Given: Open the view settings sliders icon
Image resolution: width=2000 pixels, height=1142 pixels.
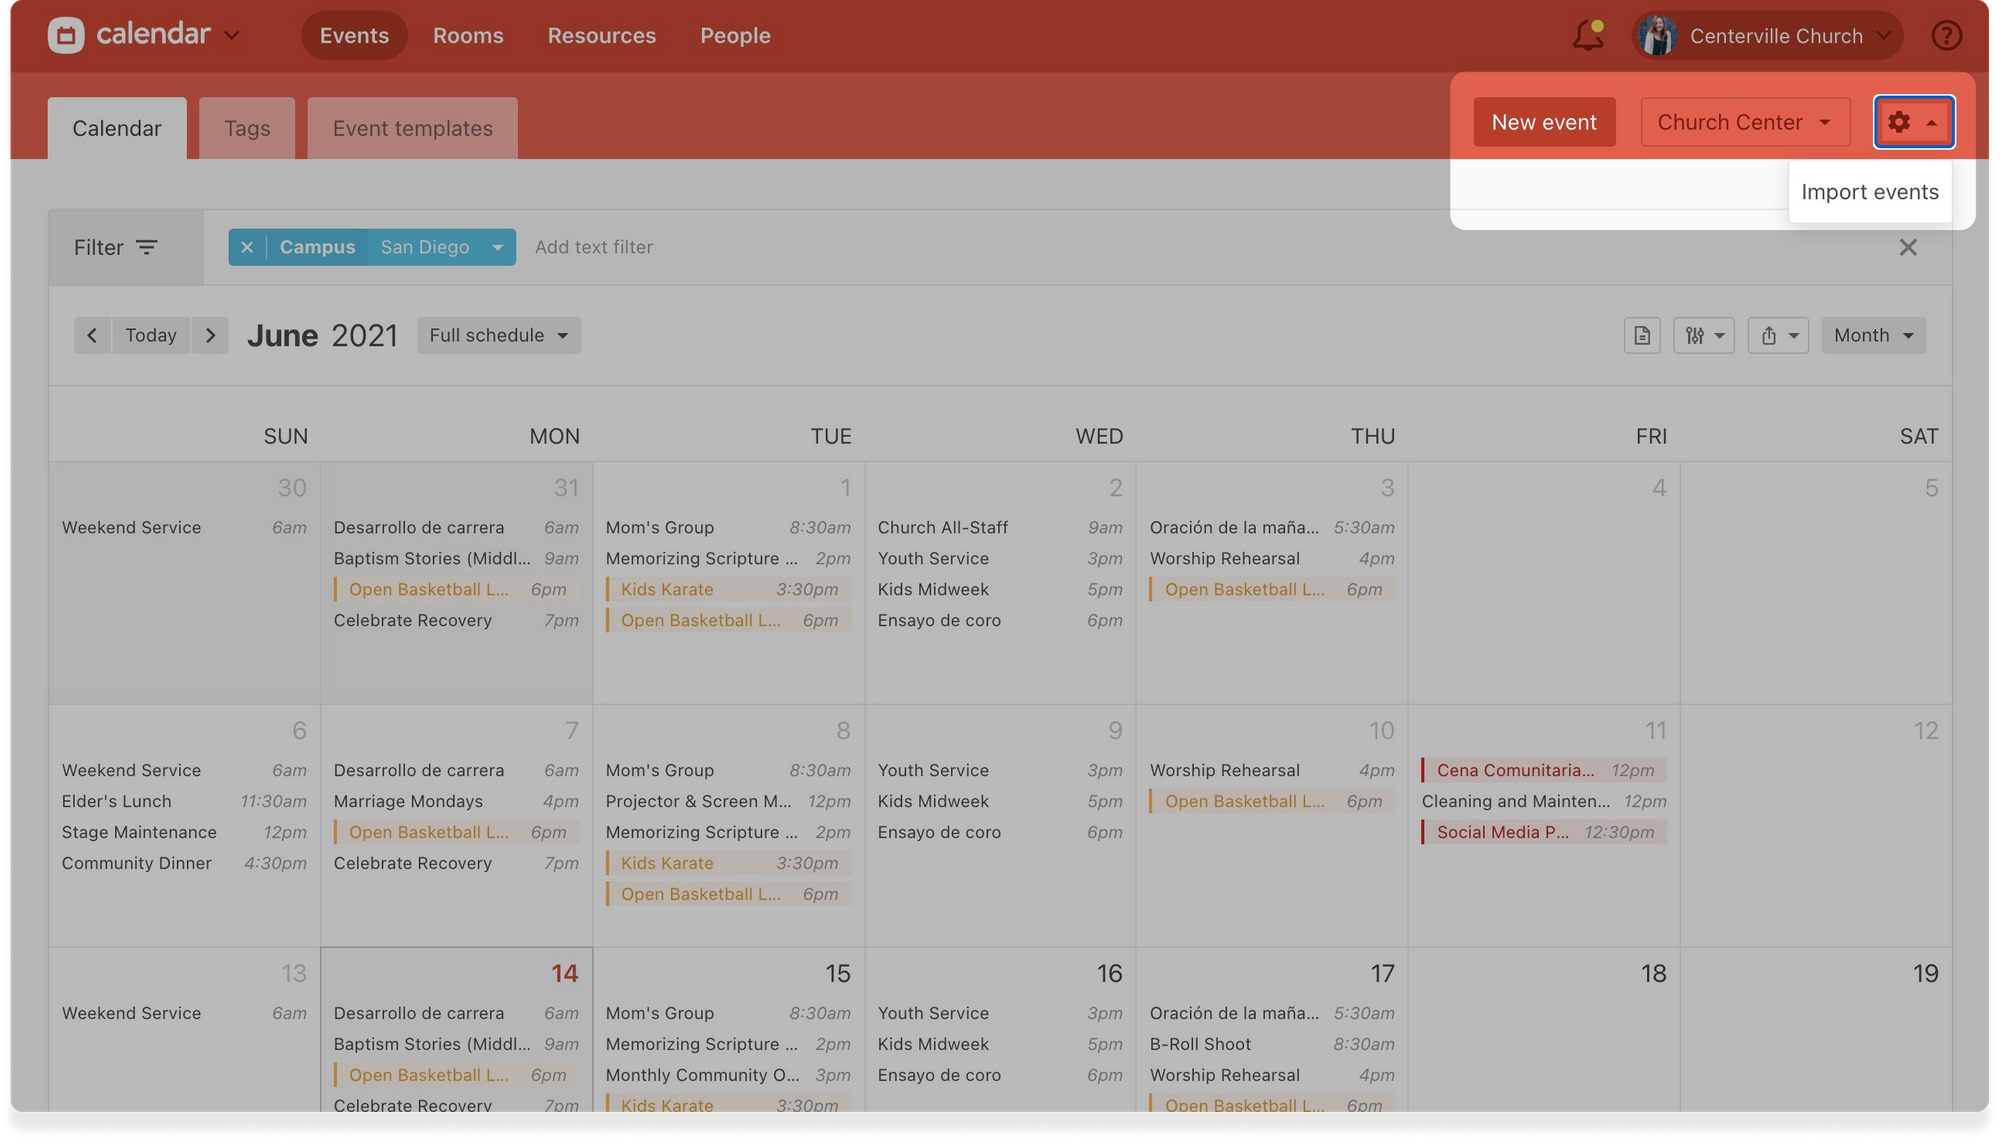Looking at the screenshot, I should pos(1704,335).
